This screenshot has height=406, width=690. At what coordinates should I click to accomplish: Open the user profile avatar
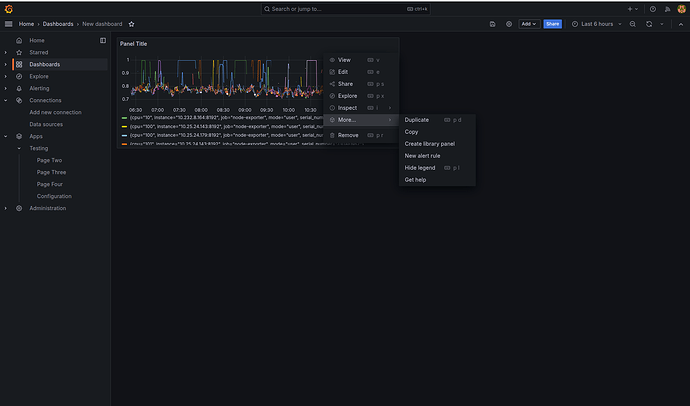pos(681,9)
